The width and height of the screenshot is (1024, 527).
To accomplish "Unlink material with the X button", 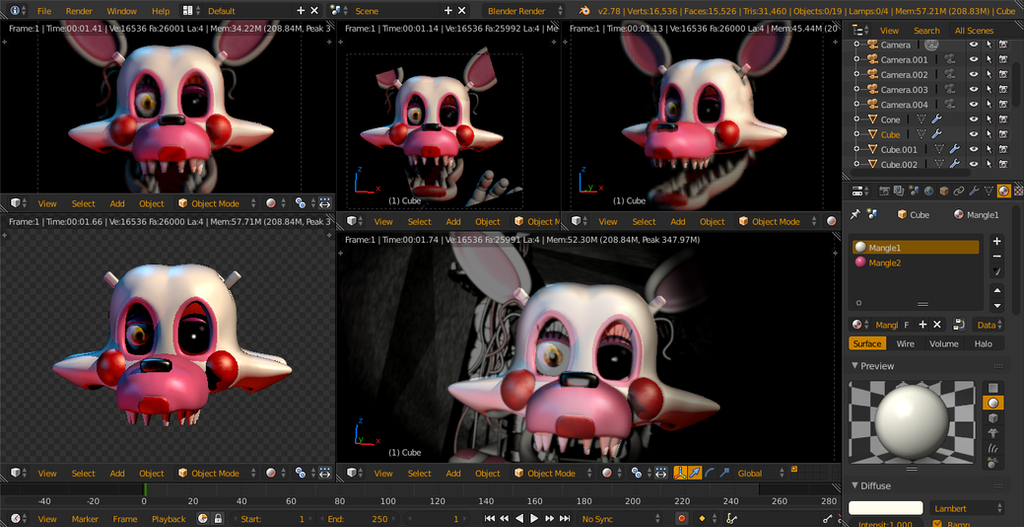I will click(x=937, y=325).
